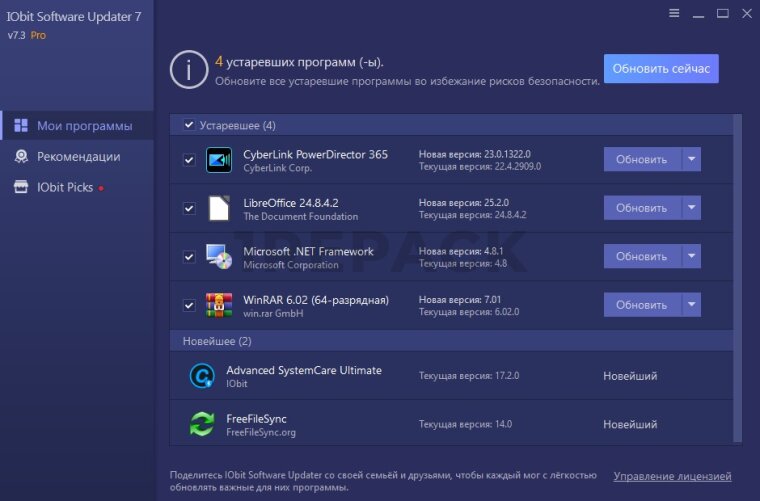Viewport: 760px width, 501px height.
Task: Switch to the IObit Picks section
Action: 65,187
